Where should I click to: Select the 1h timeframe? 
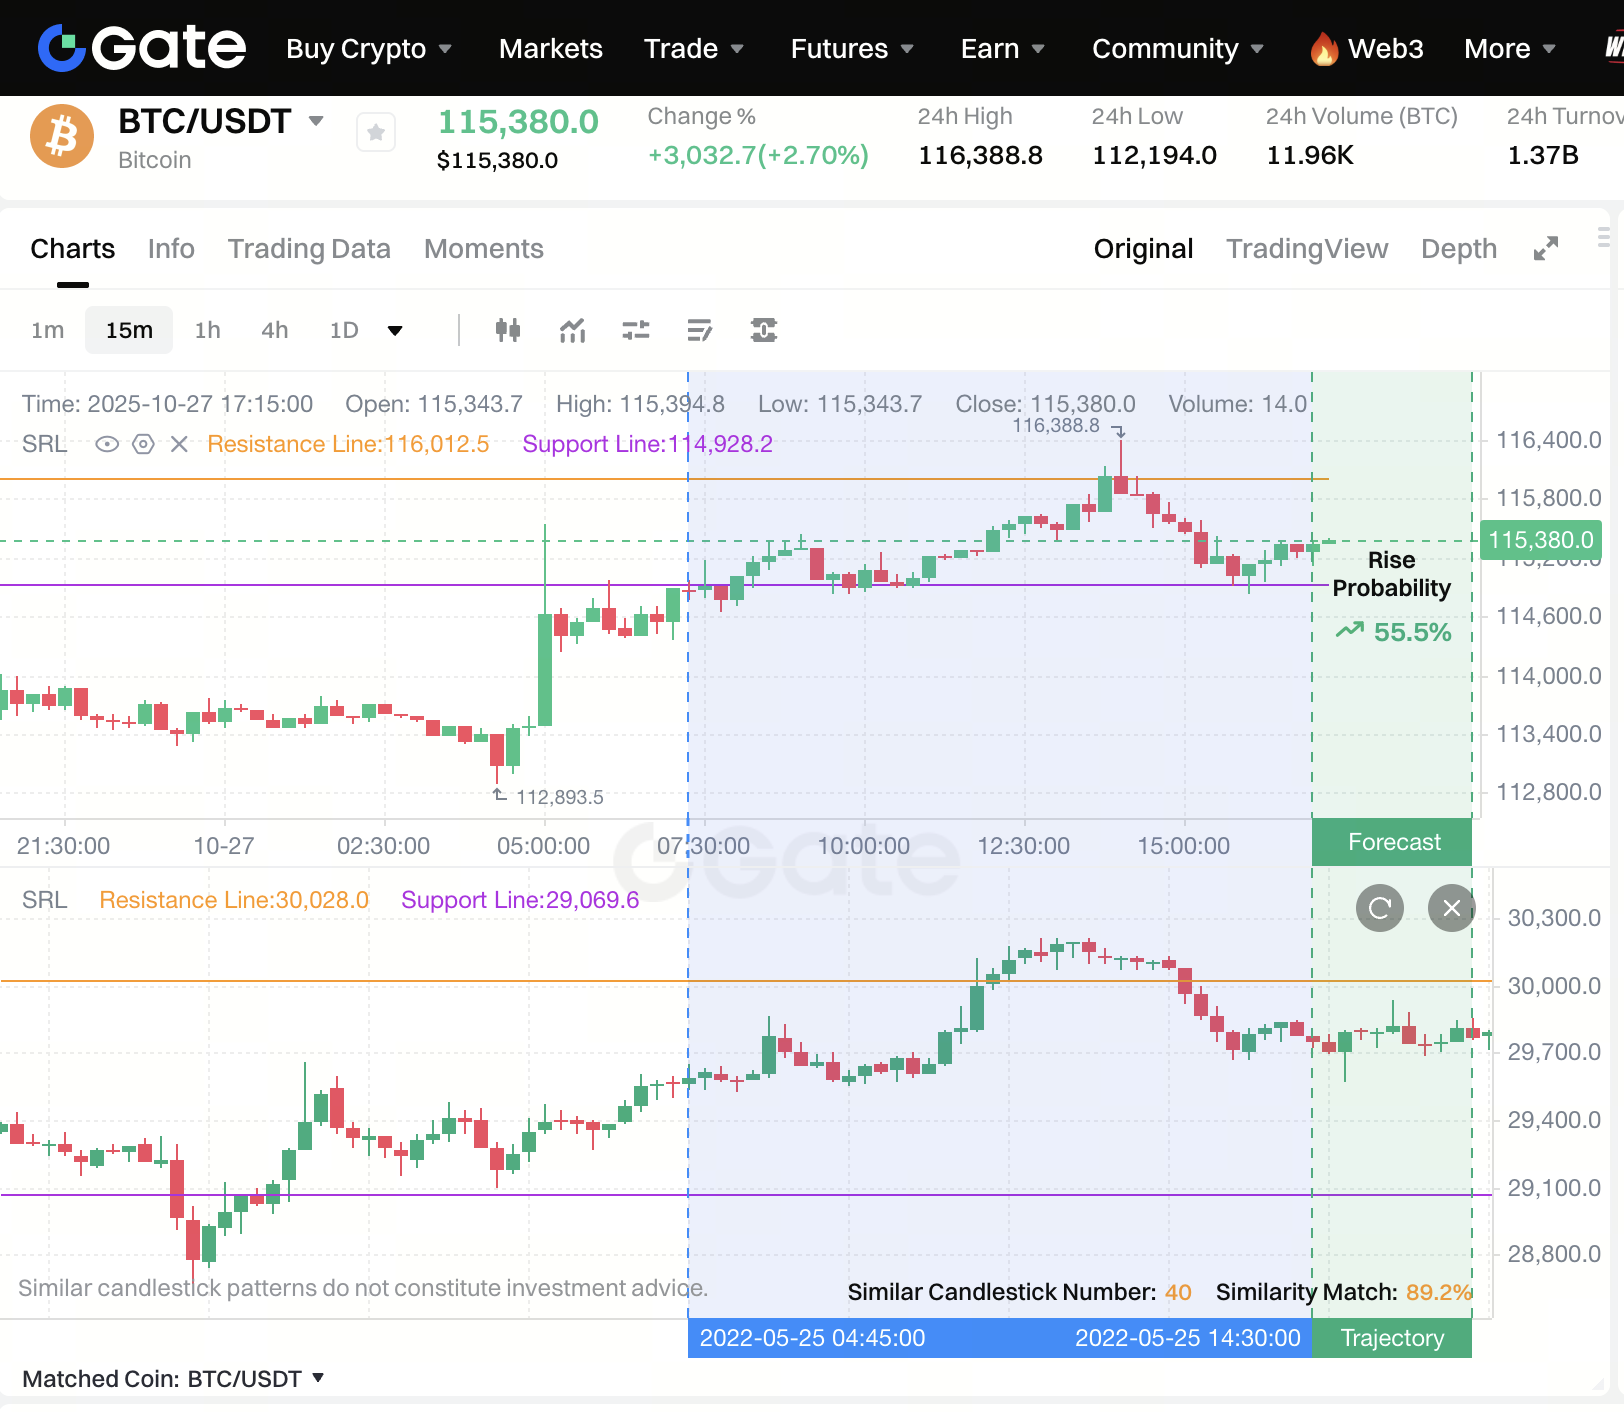pyautogui.click(x=207, y=330)
